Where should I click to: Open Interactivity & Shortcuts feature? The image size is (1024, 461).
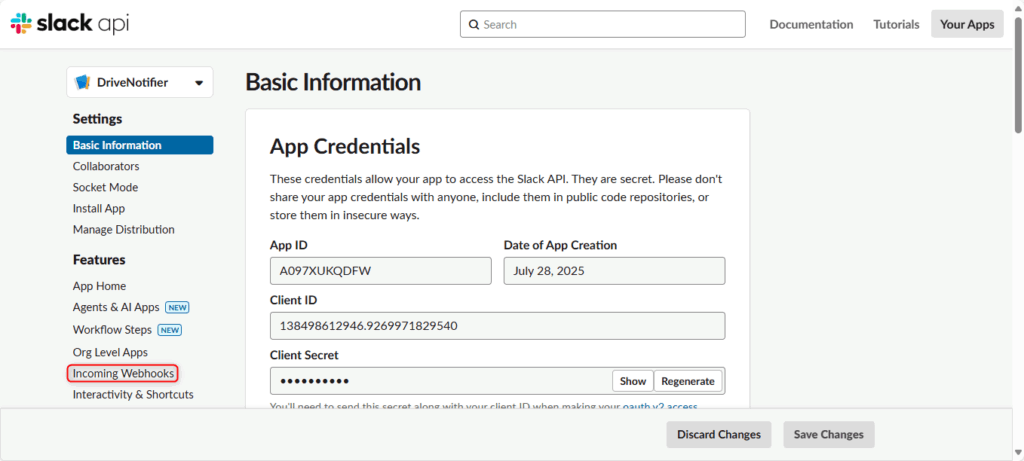pyautogui.click(x=133, y=394)
